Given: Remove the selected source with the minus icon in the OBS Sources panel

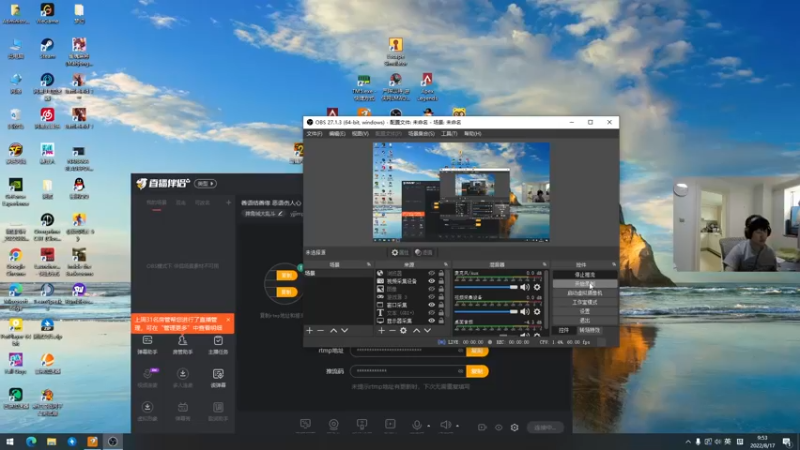Looking at the screenshot, I should click(392, 331).
